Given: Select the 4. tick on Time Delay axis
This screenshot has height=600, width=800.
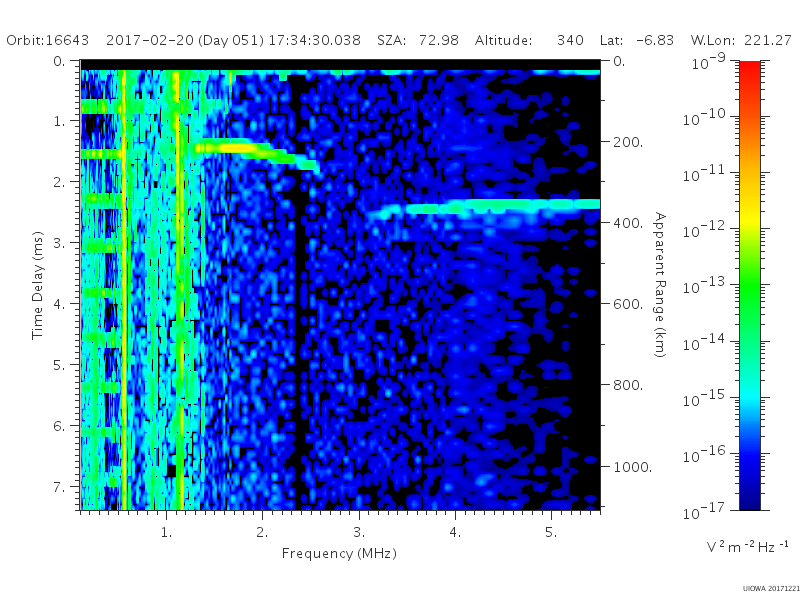Looking at the screenshot, I should point(59,304).
